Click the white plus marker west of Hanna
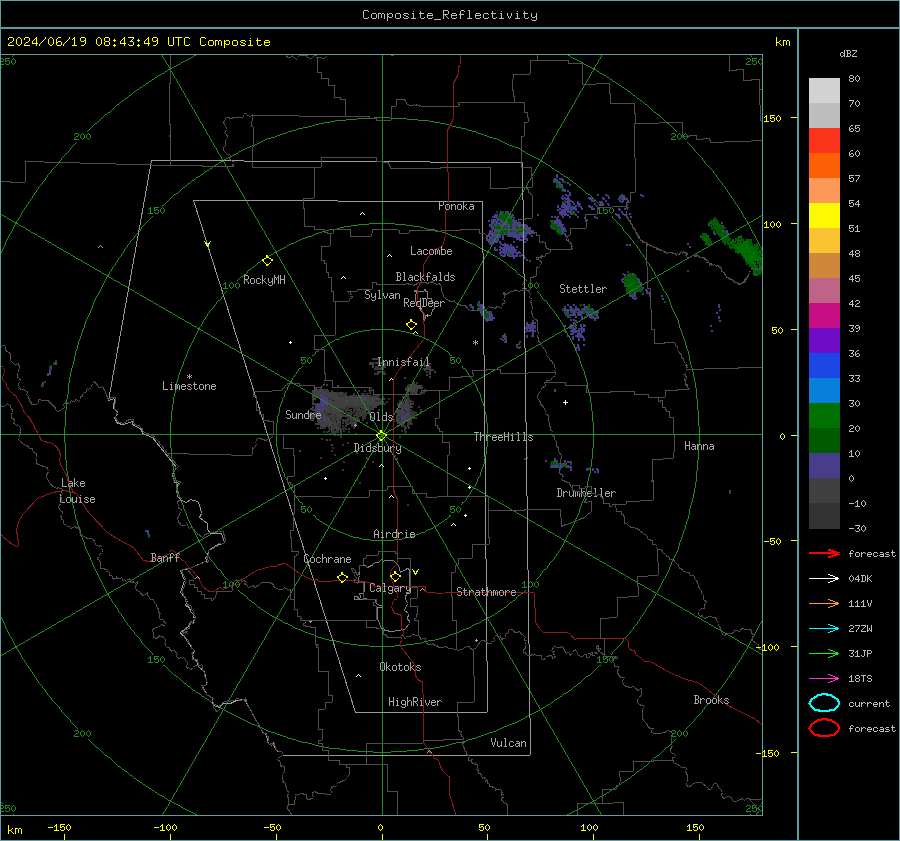The width and height of the screenshot is (900, 841). click(x=565, y=402)
